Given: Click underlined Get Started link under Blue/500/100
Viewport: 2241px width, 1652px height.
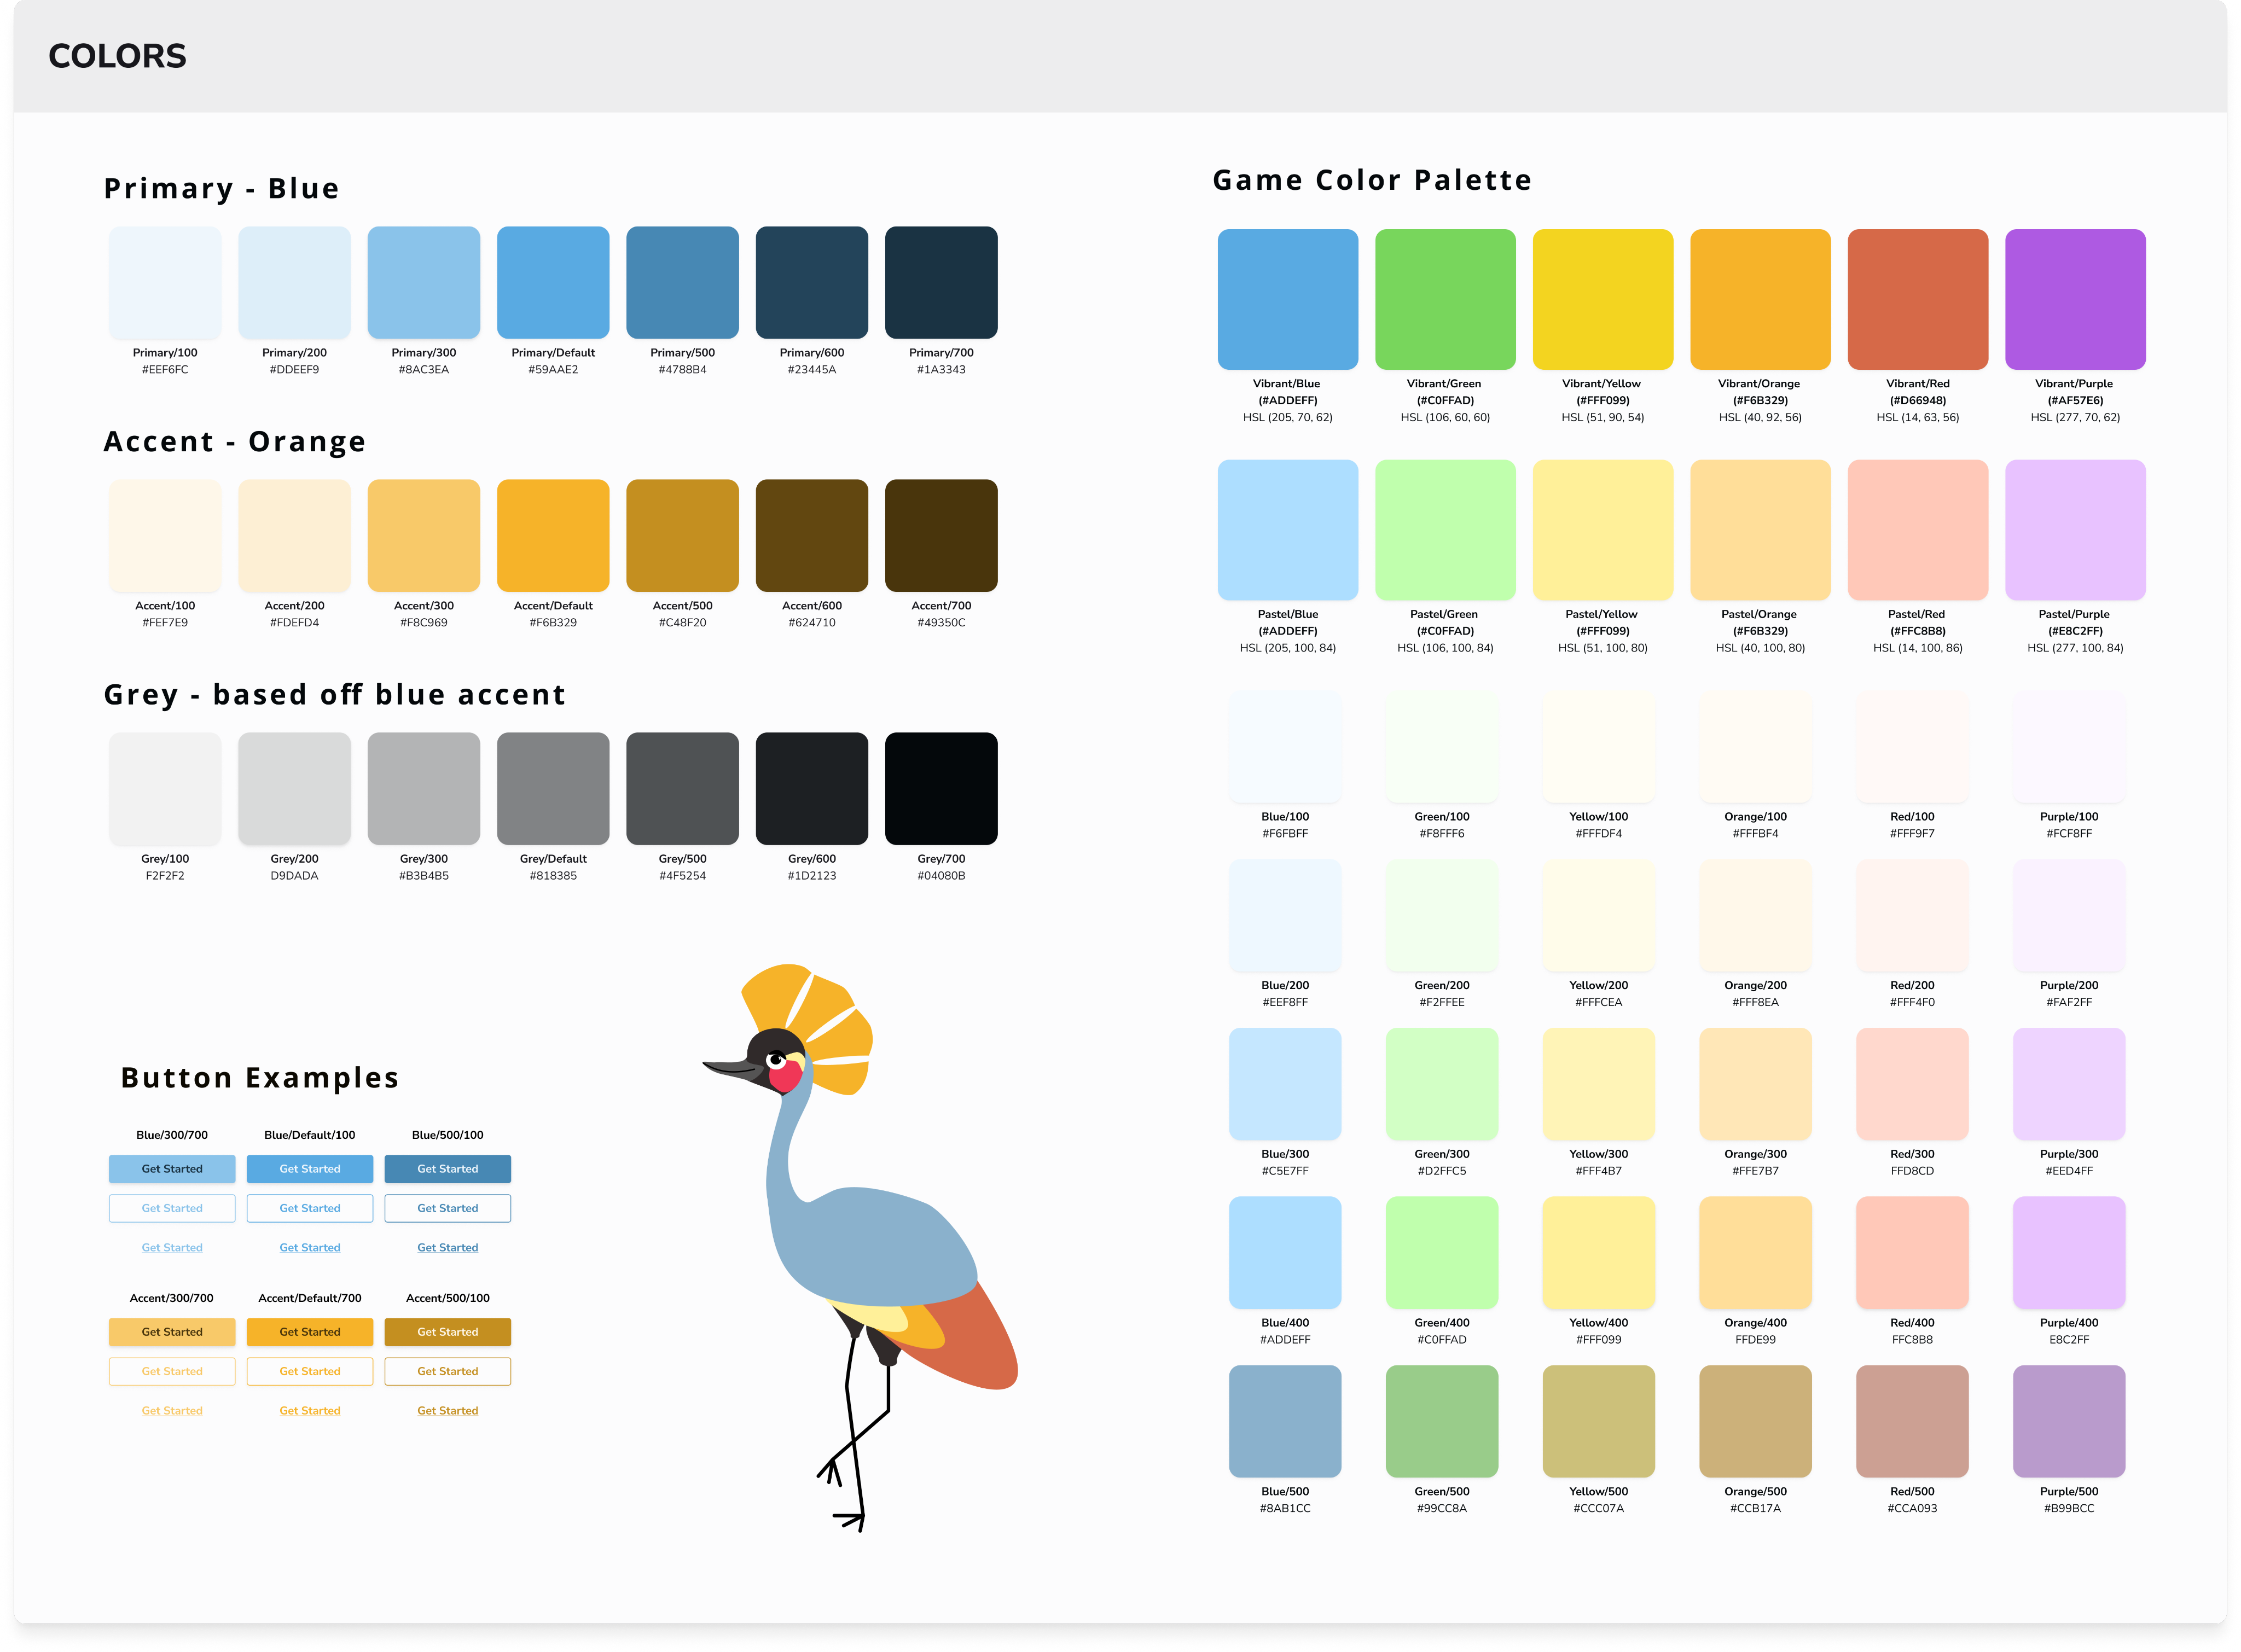Looking at the screenshot, I should coord(447,1248).
